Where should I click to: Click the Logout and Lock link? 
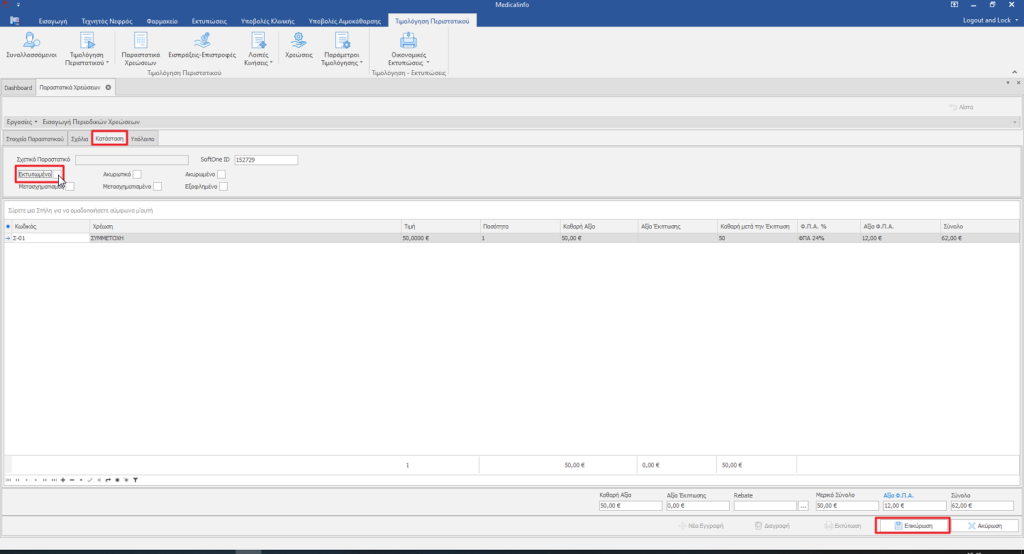click(x=986, y=20)
